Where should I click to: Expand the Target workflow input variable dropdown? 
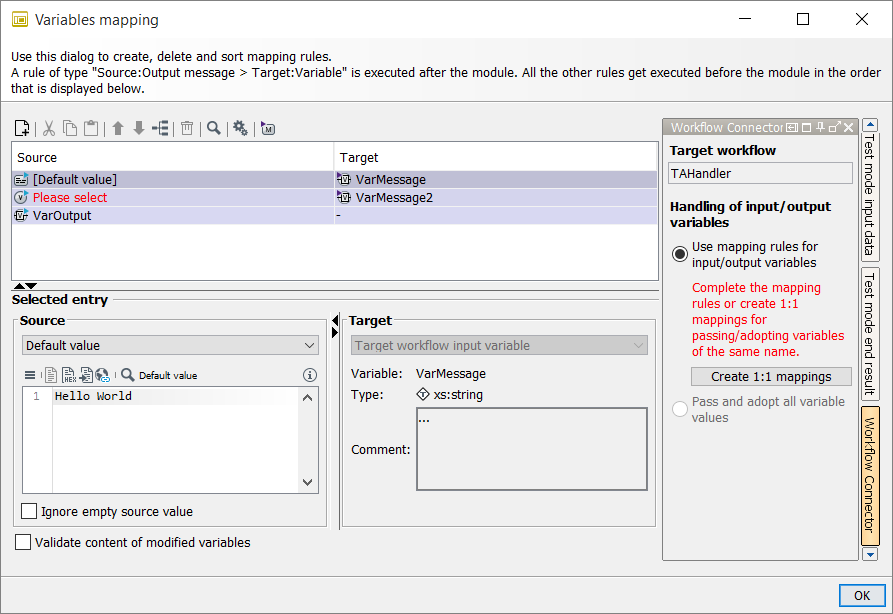[499, 346]
